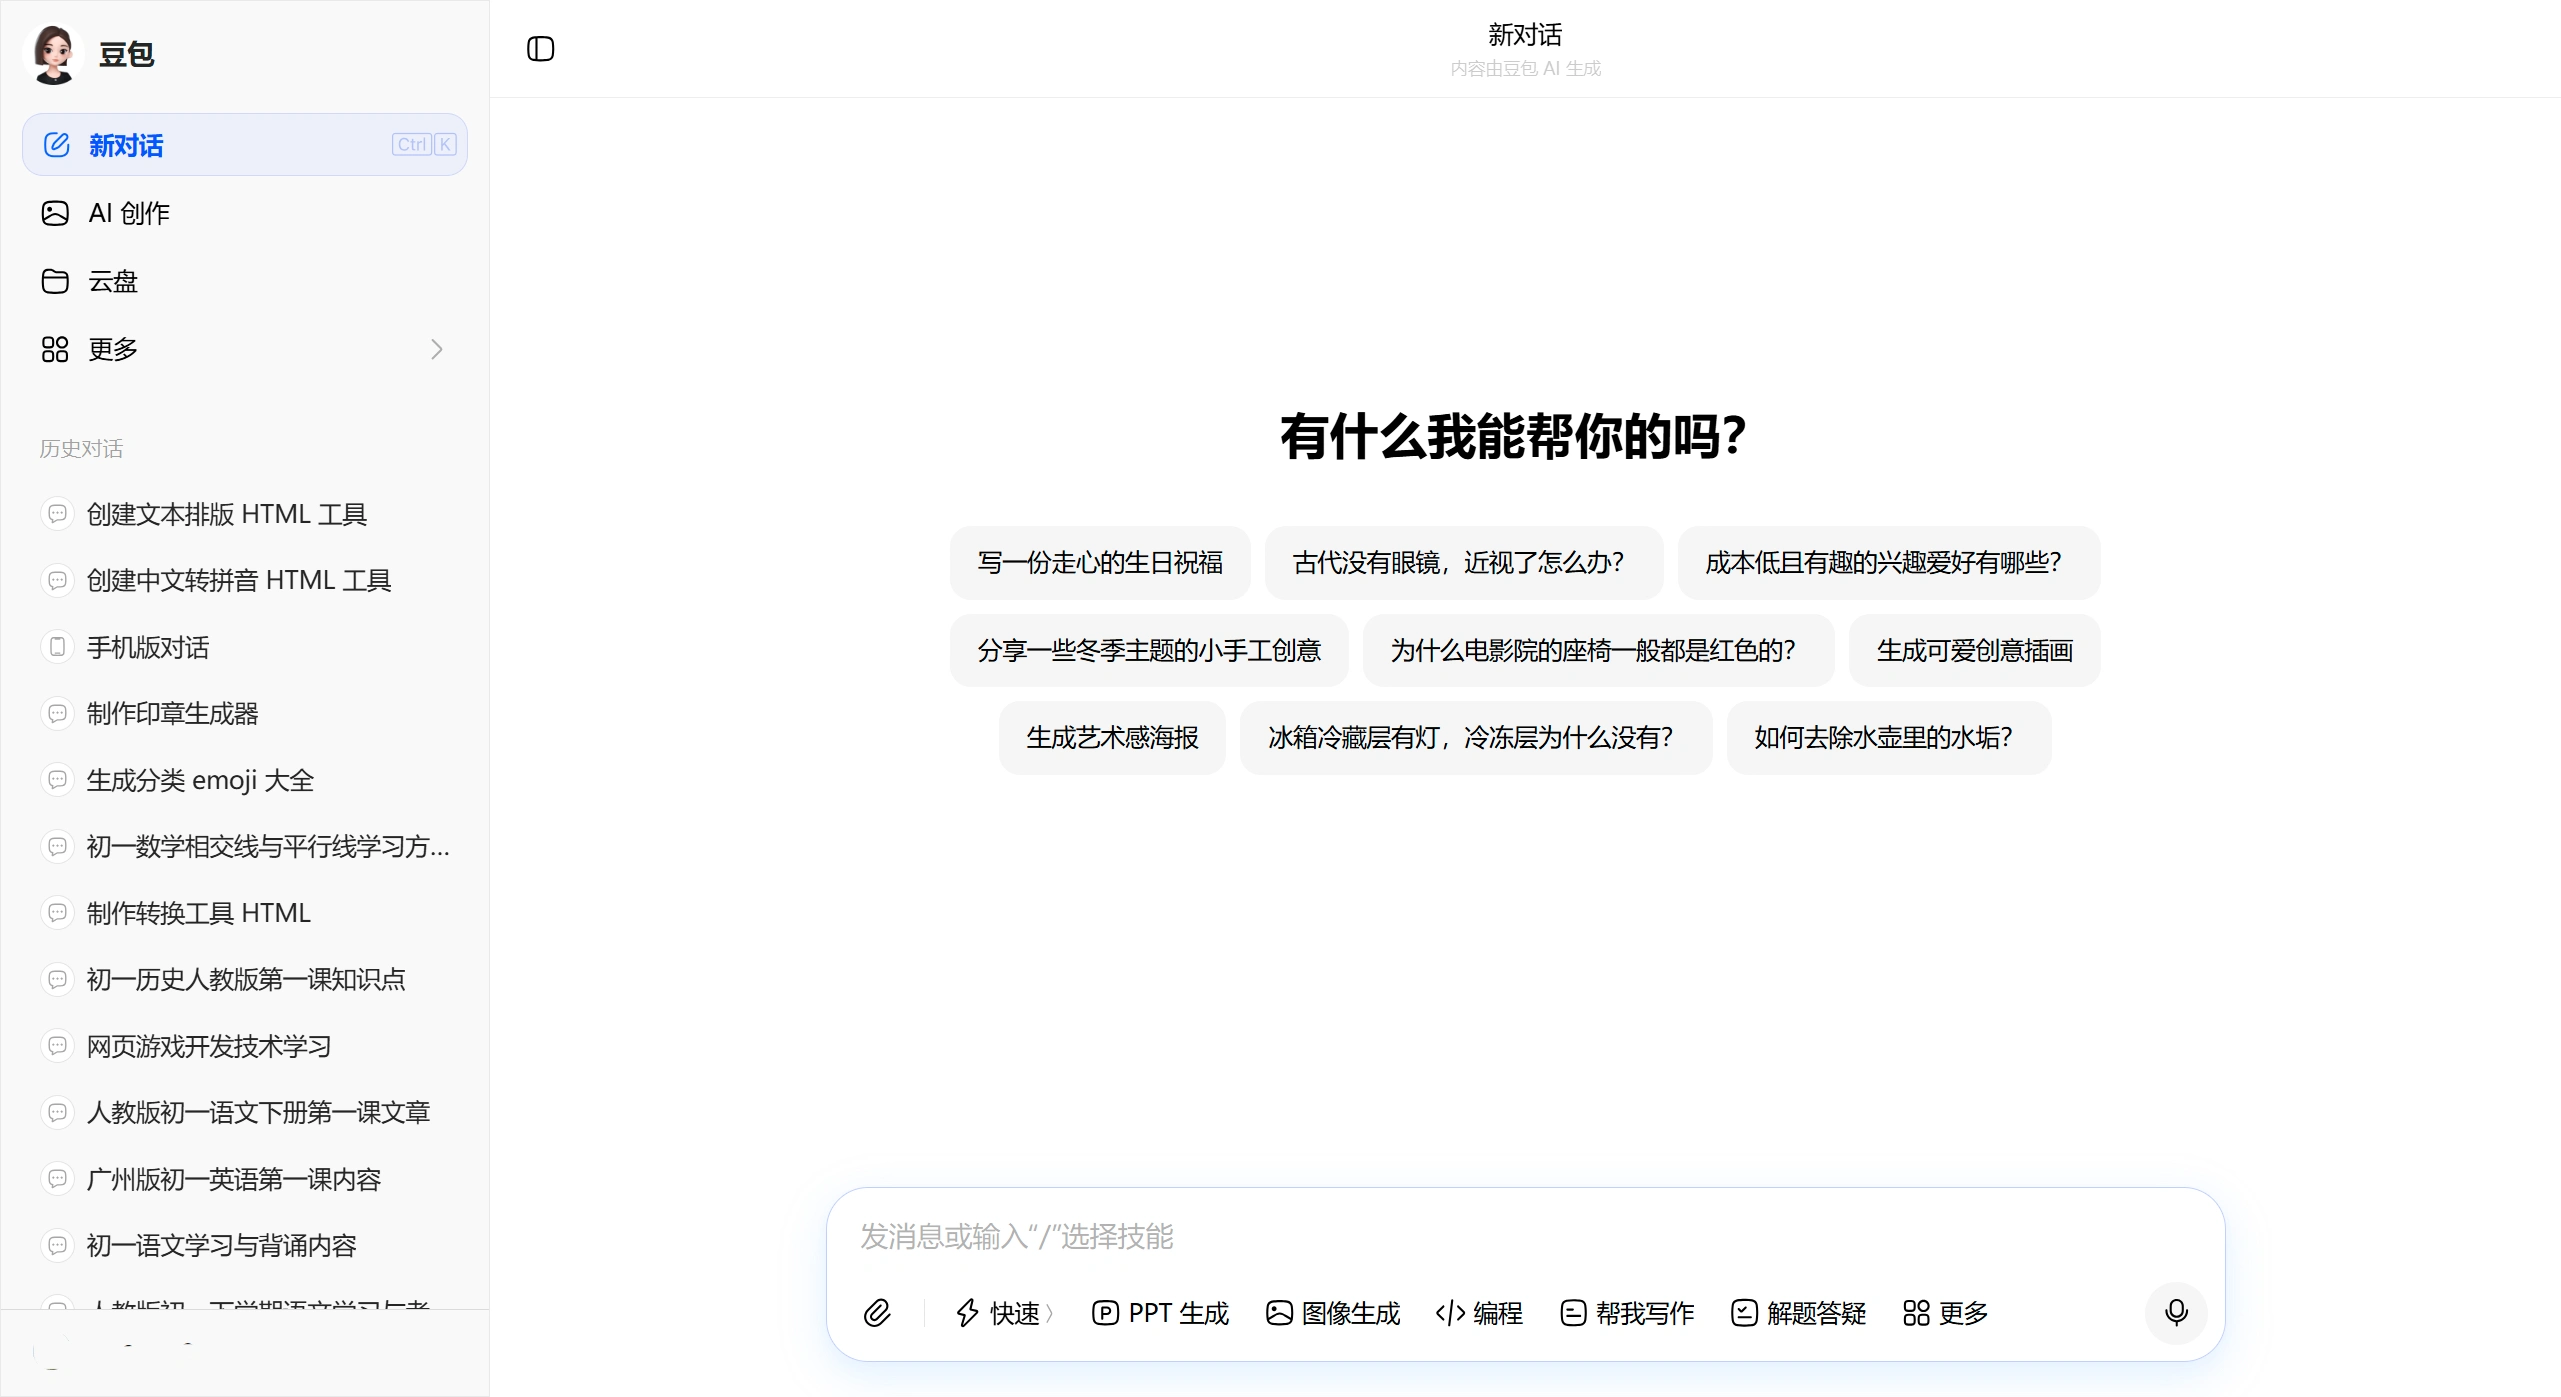Expand the 更多 section in the sidebar
Viewport: 2561px width, 1397px height.
coord(436,349)
